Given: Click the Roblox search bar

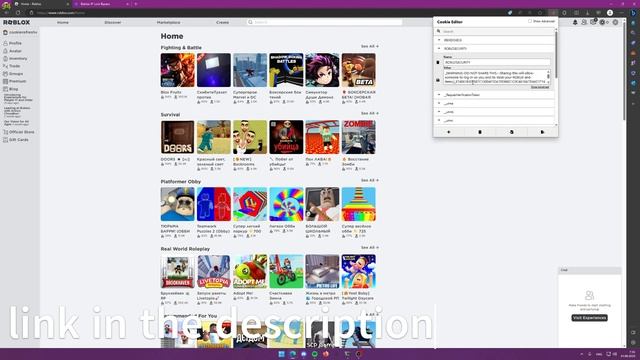Looking at the screenshot, I should pyautogui.click(x=324, y=22).
